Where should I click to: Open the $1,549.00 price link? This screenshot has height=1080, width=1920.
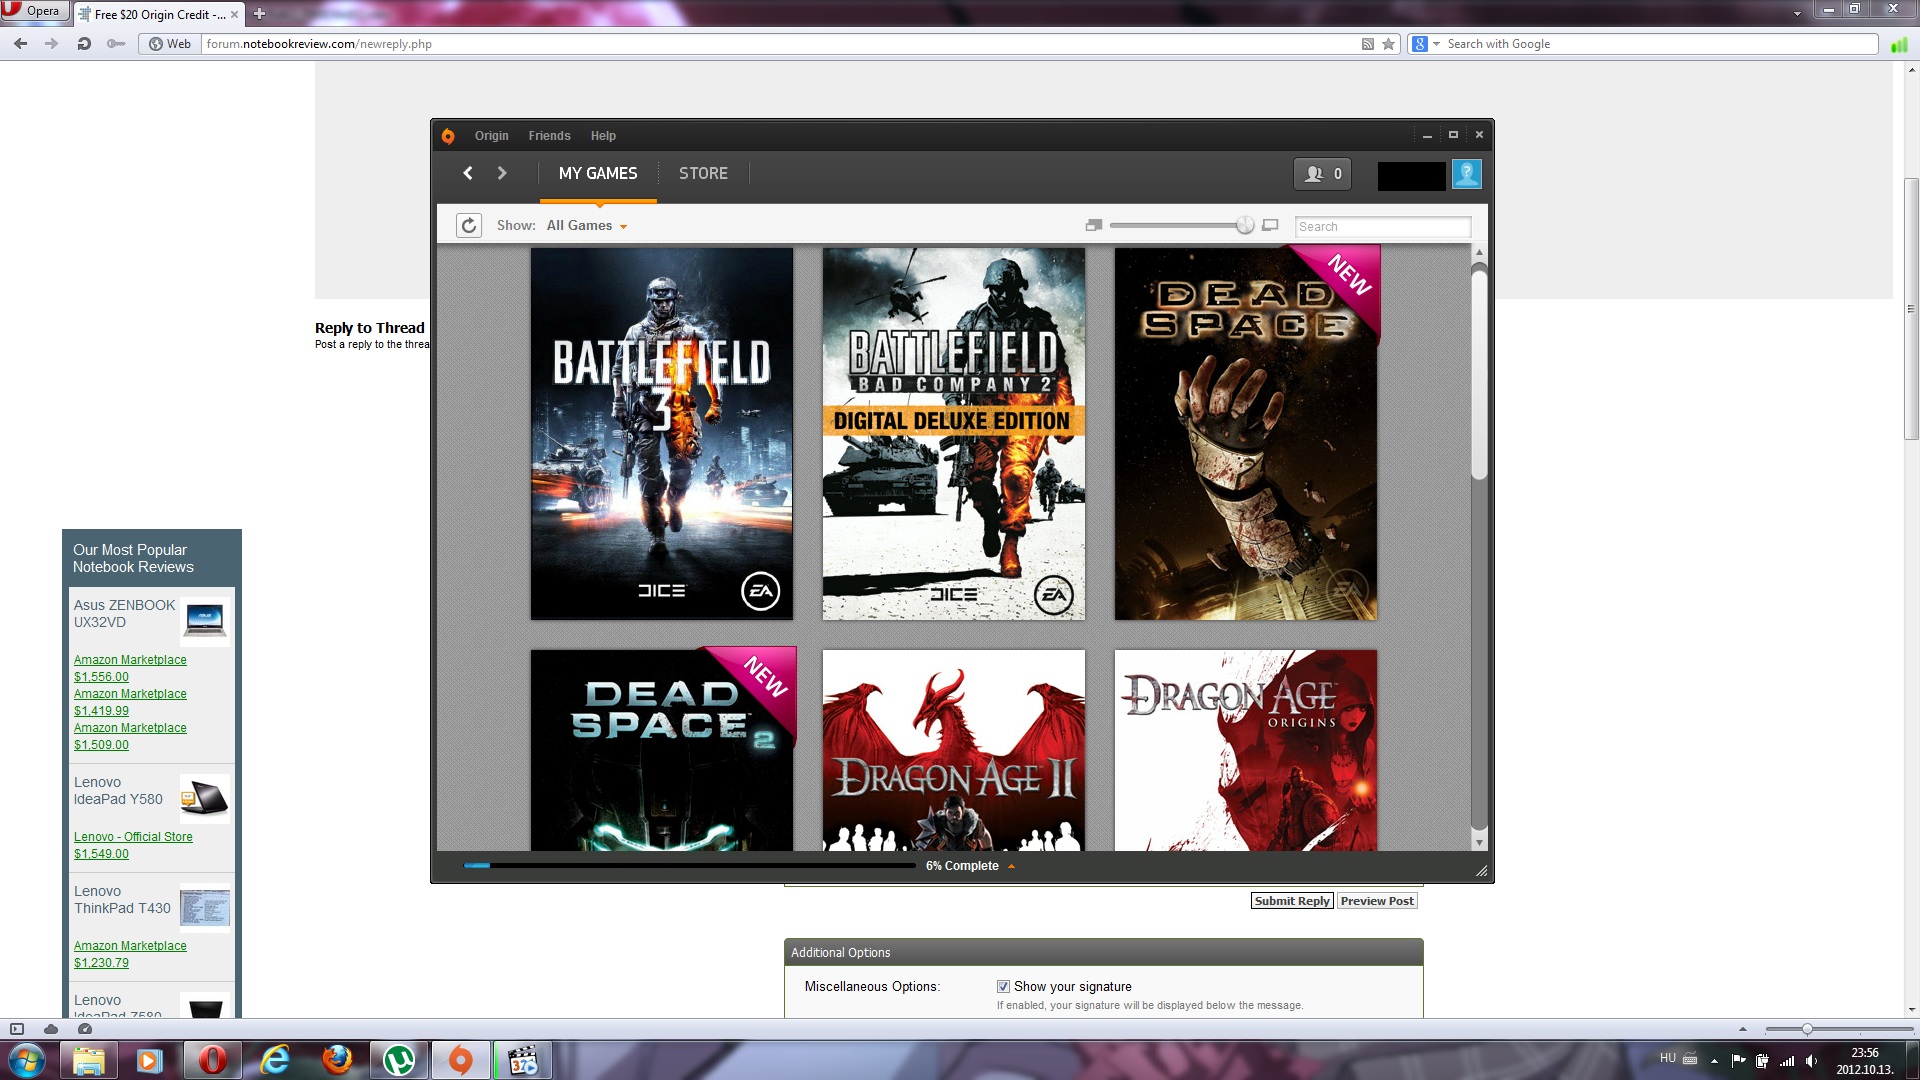101,854
